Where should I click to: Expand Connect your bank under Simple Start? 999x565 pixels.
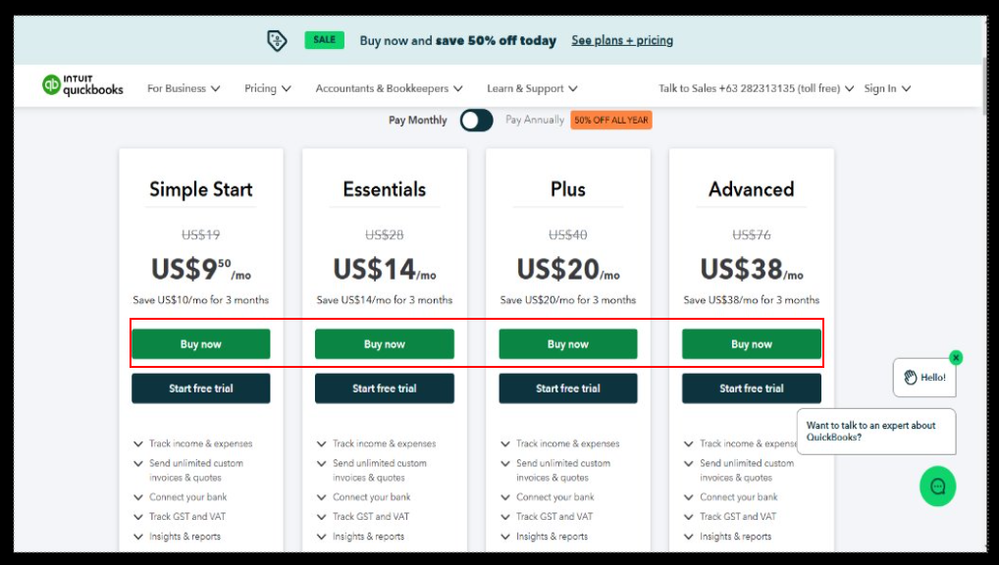click(180, 497)
